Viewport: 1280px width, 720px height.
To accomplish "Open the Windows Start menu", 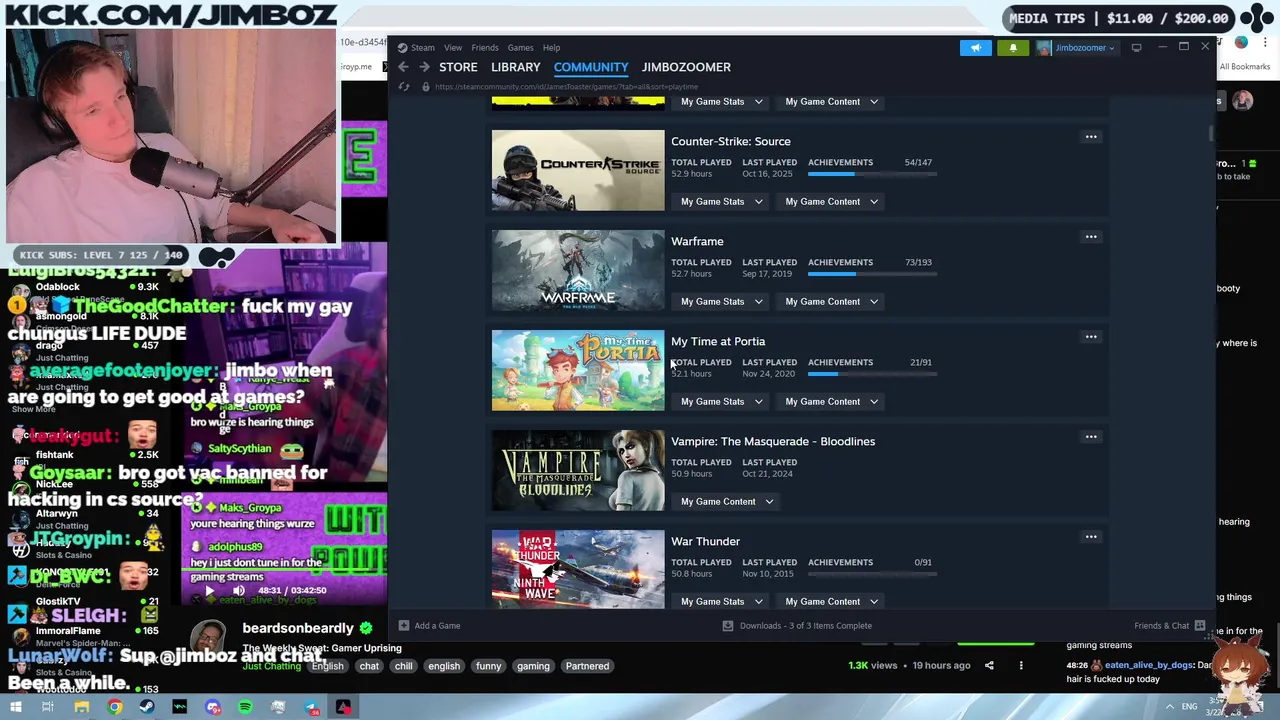I will [x=15, y=707].
